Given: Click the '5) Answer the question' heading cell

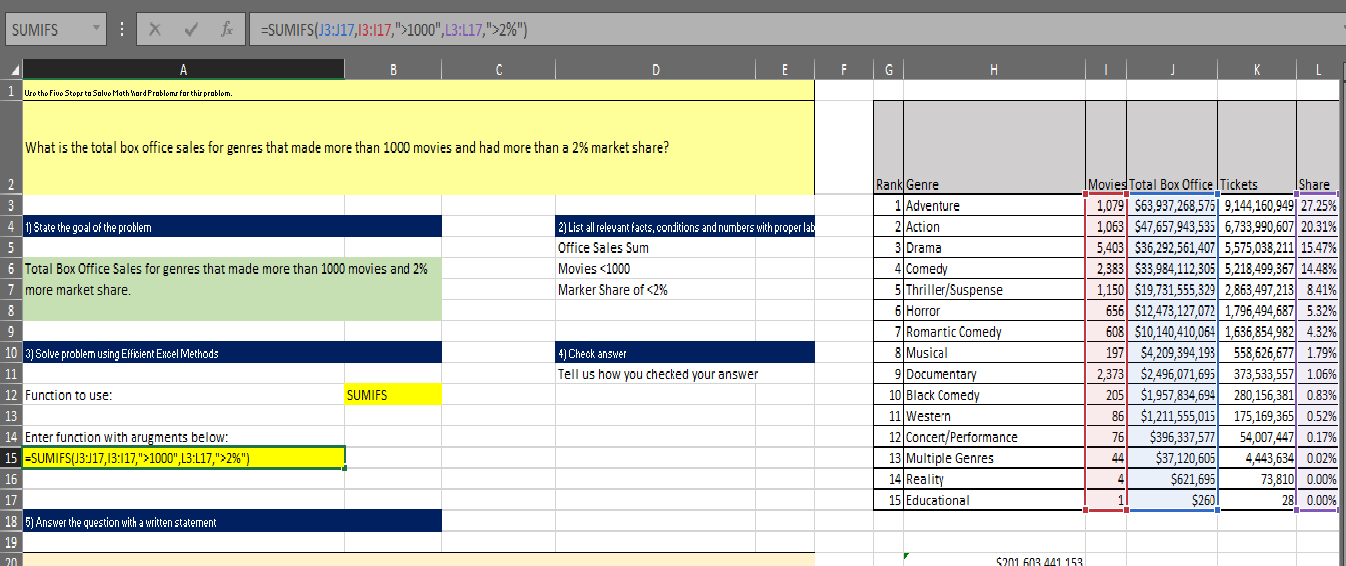Looking at the screenshot, I should [x=231, y=521].
